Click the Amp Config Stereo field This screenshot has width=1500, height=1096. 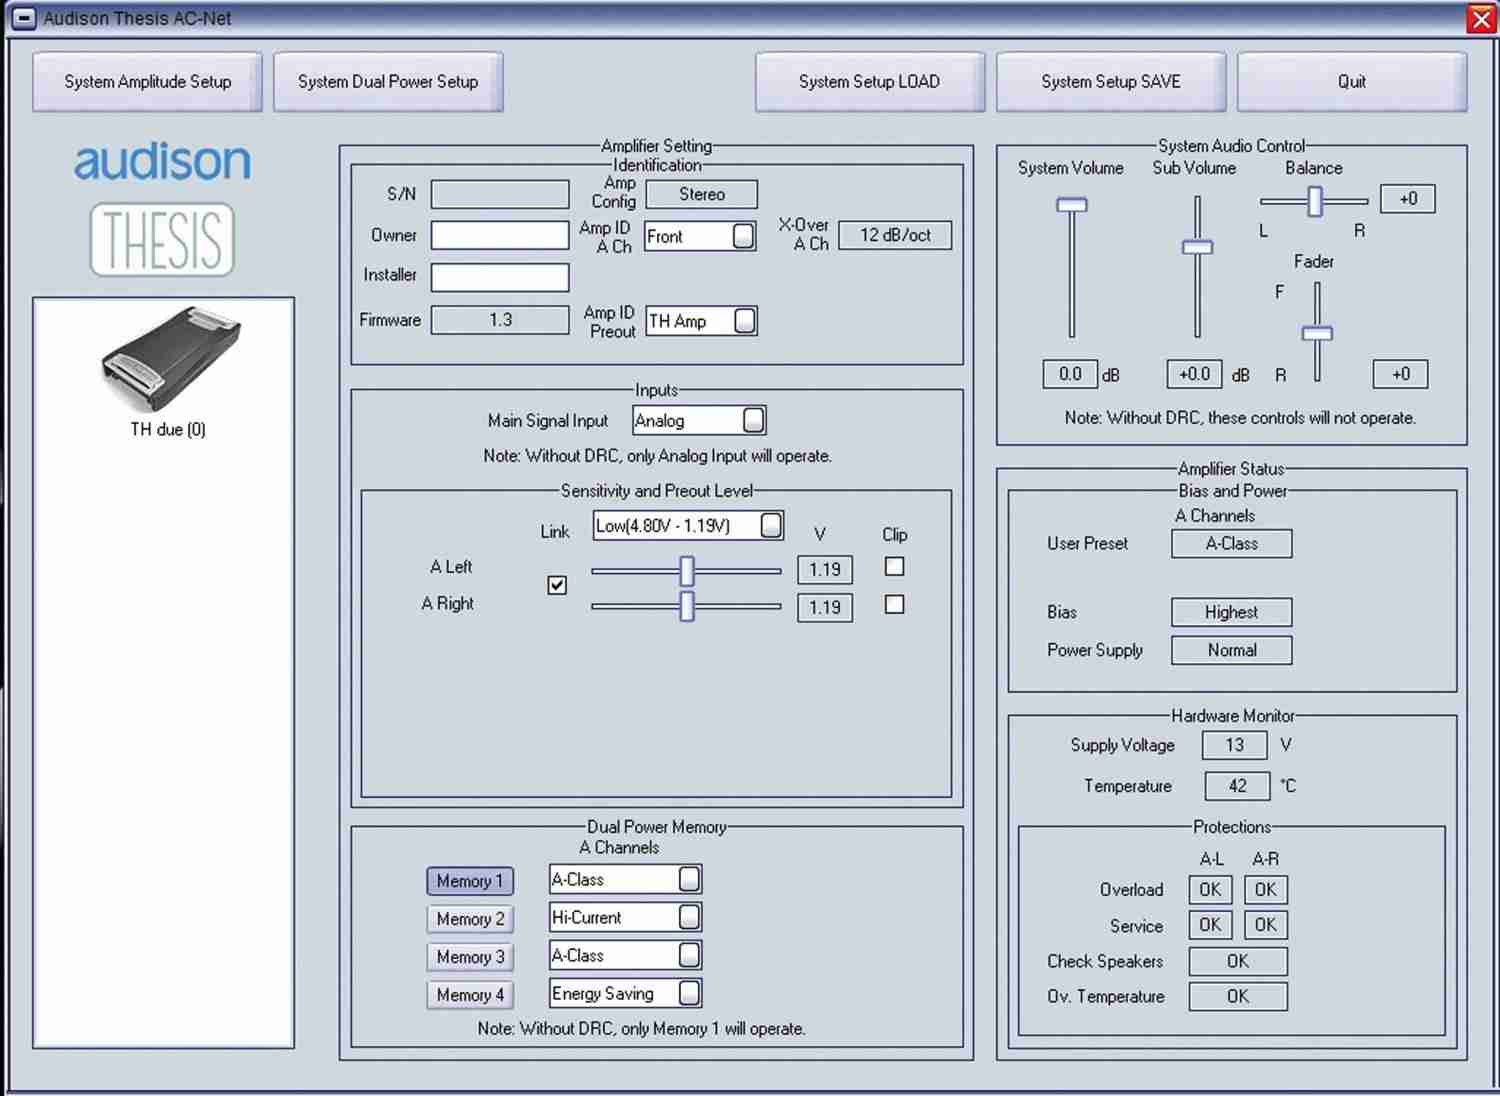(702, 194)
